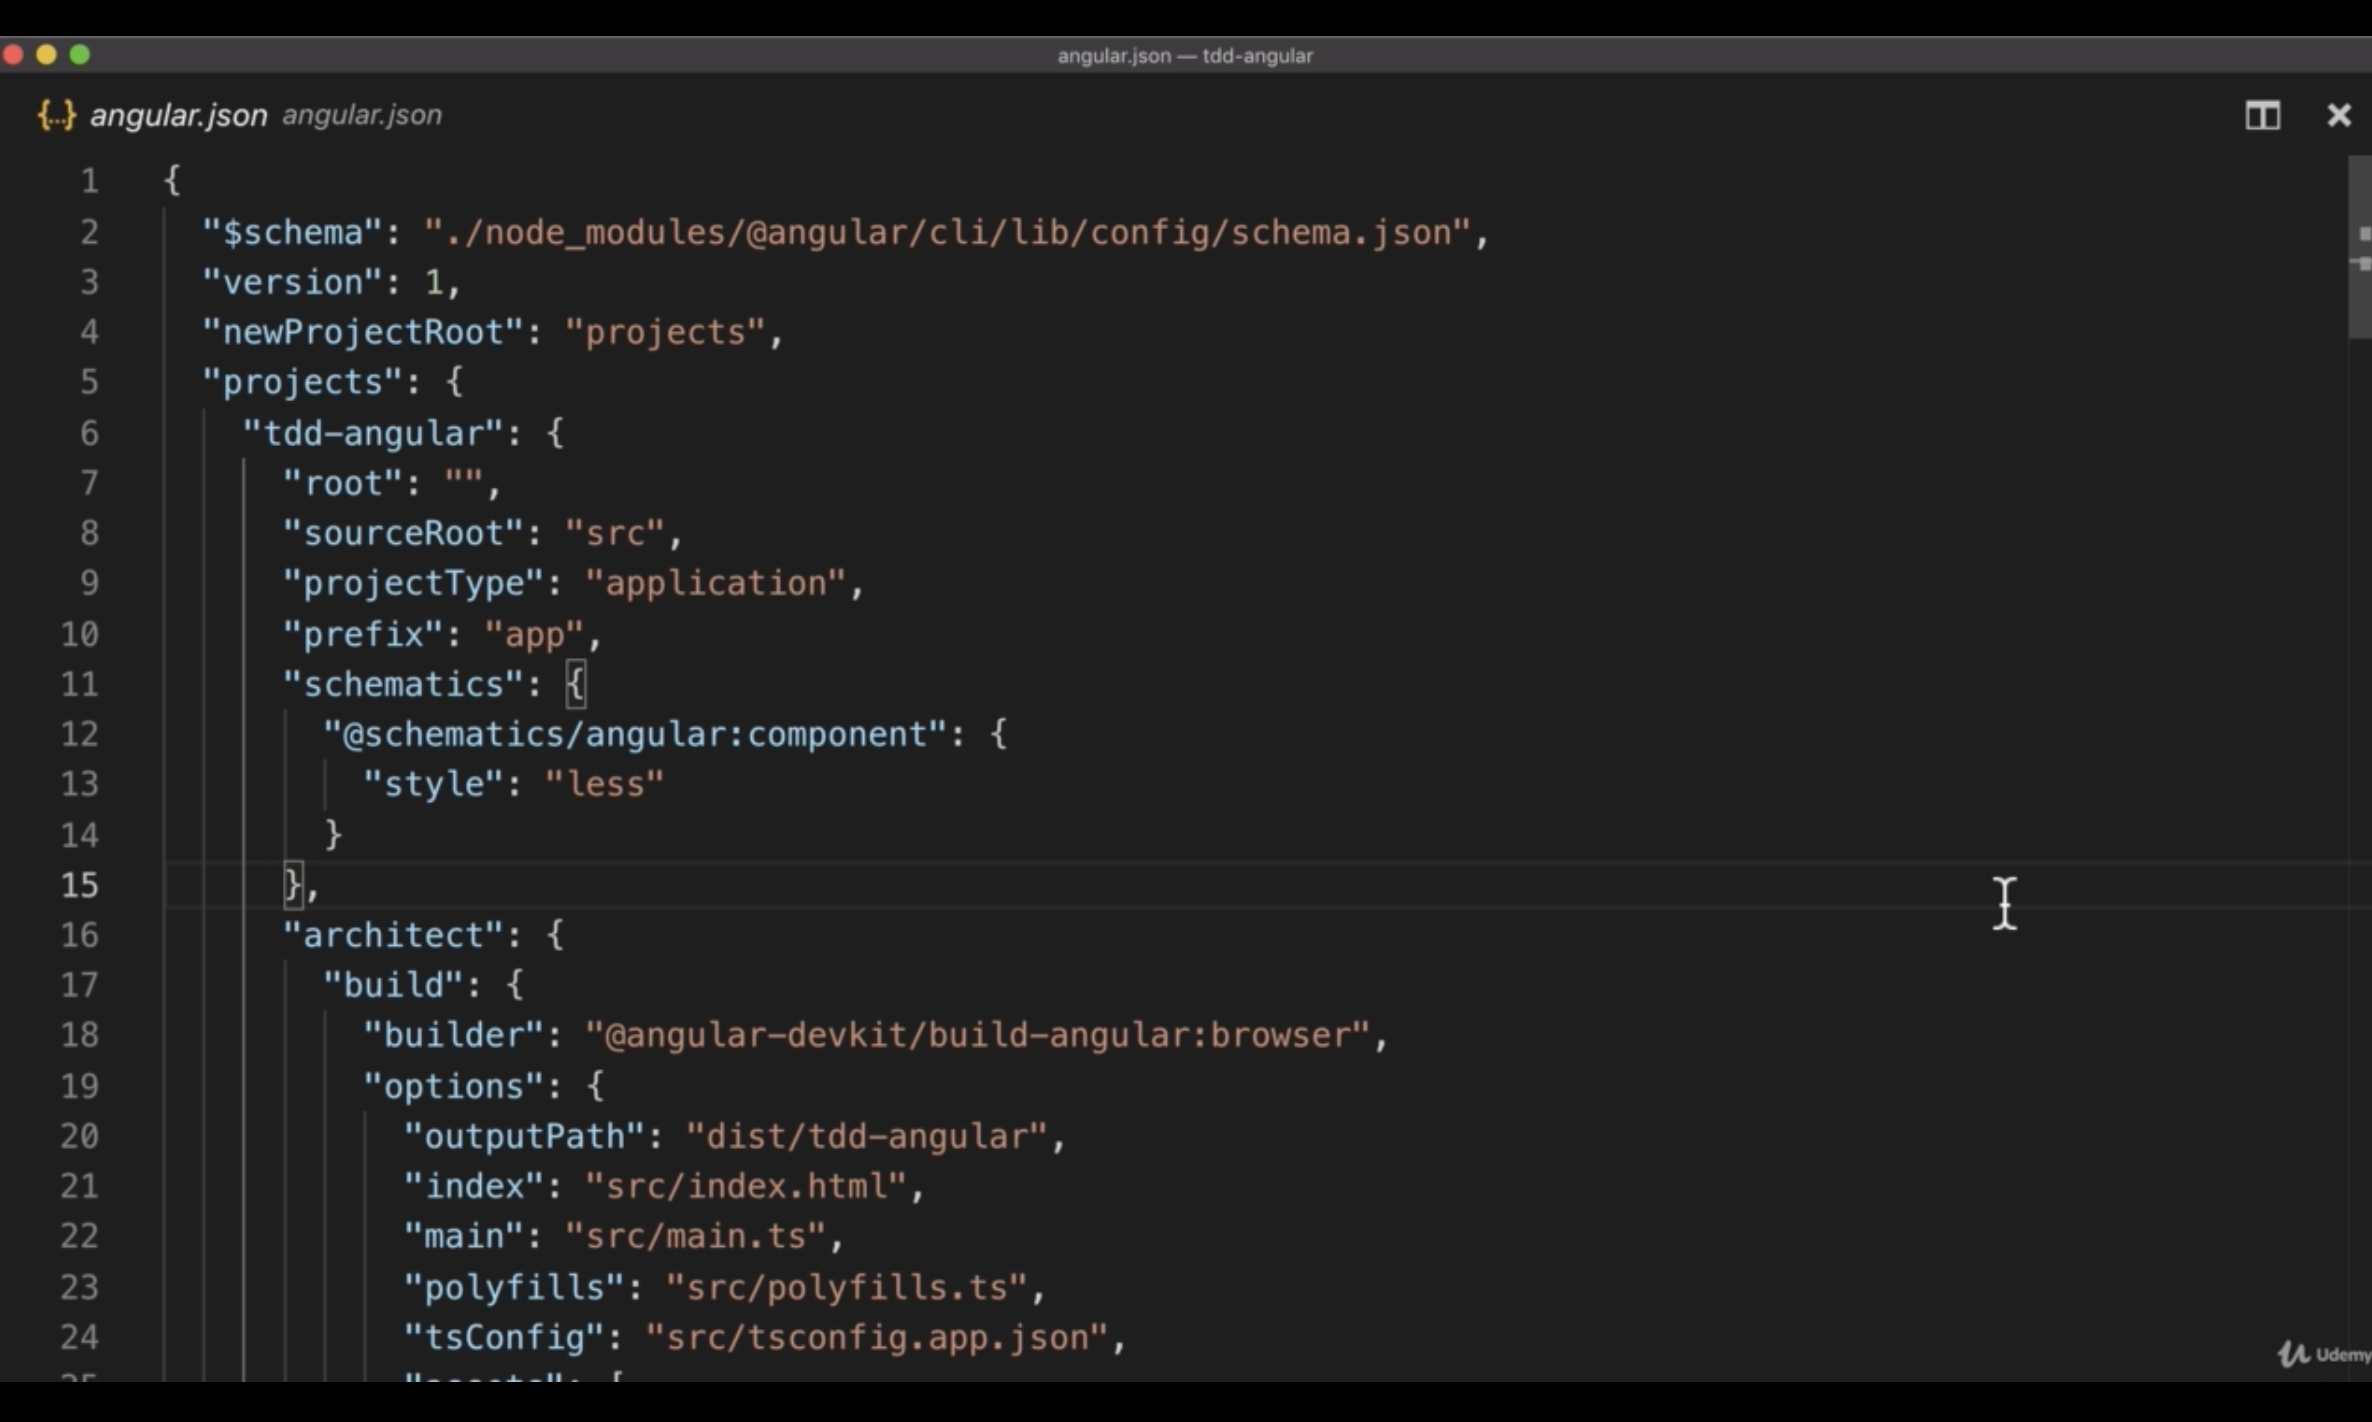Click the vertical scrollbar thumb
This screenshot has width=2372, height=1422.
(2359, 246)
